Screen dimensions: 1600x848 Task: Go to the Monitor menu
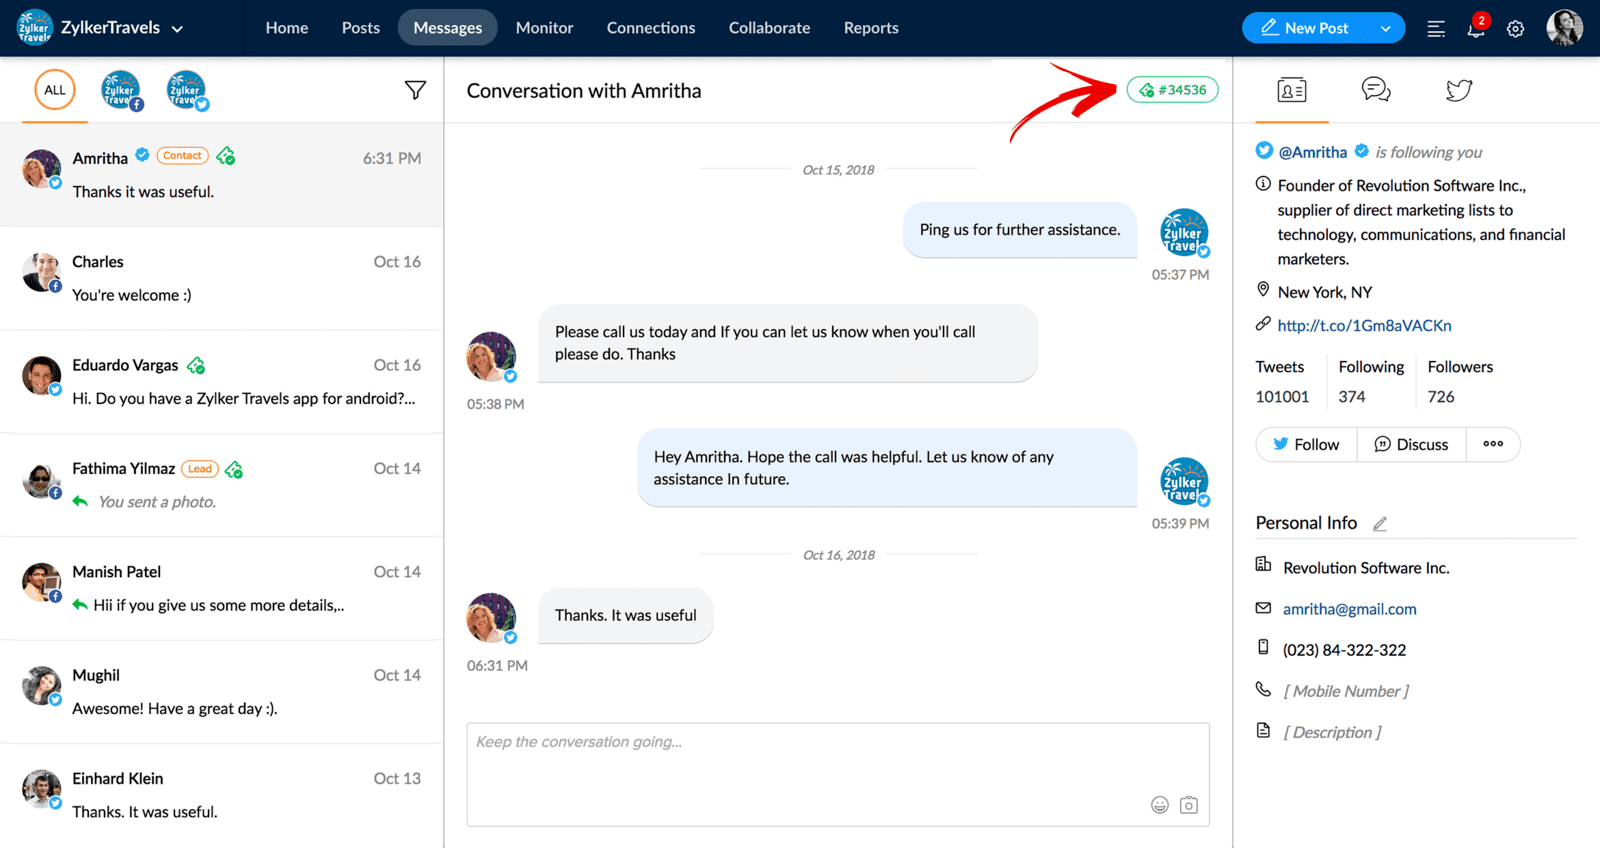tap(544, 28)
